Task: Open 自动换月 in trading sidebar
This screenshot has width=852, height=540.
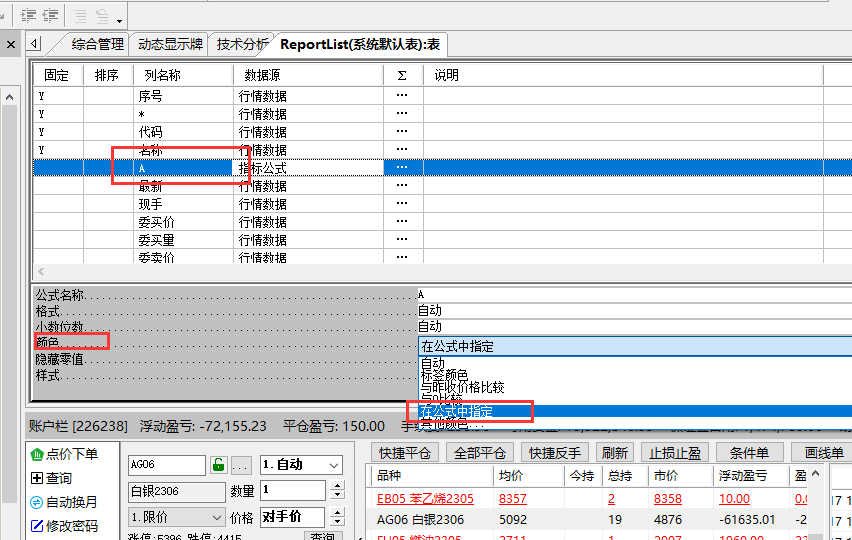Action: (x=65, y=502)
